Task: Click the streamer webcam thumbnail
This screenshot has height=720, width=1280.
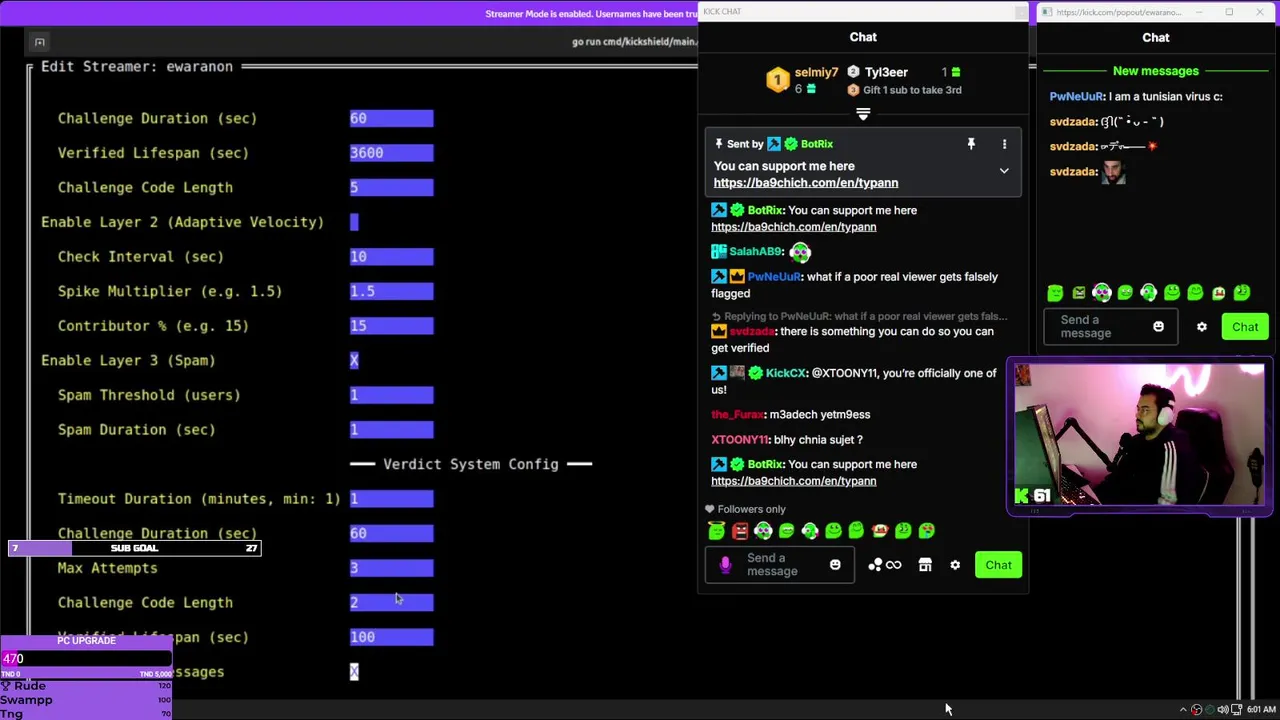Action: tap(1139, 436)
